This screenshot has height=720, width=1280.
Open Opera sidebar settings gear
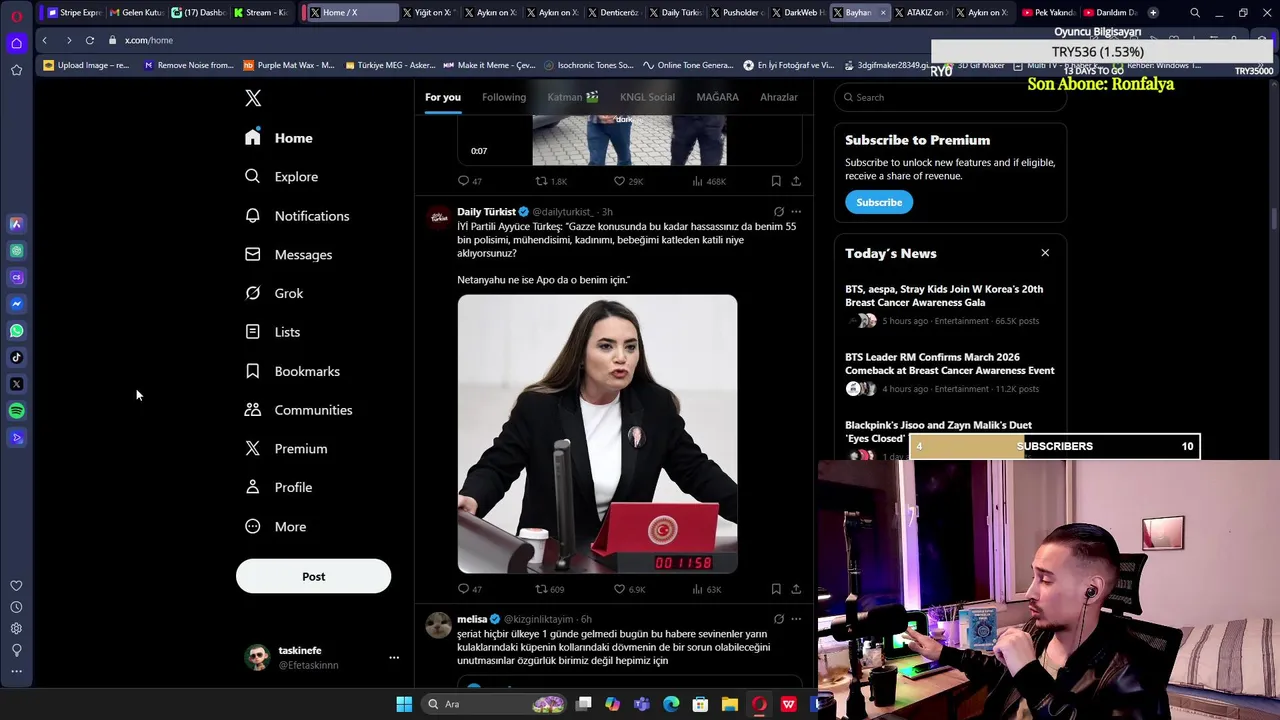pos(16,628)
